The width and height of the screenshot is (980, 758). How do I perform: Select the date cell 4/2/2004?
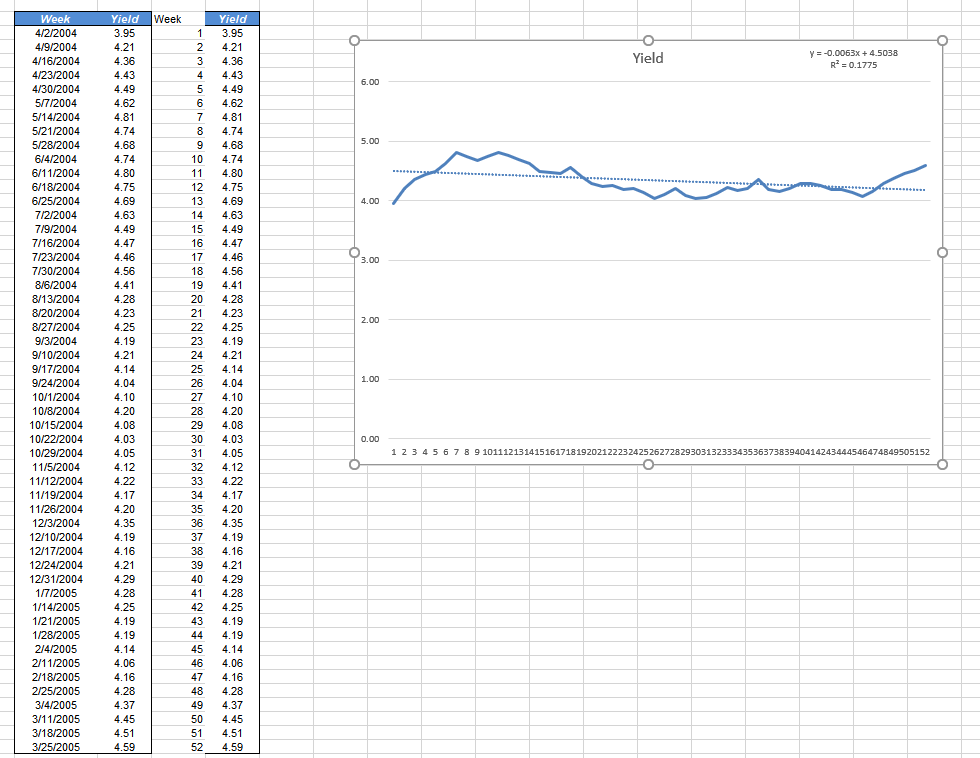point(56,33)
